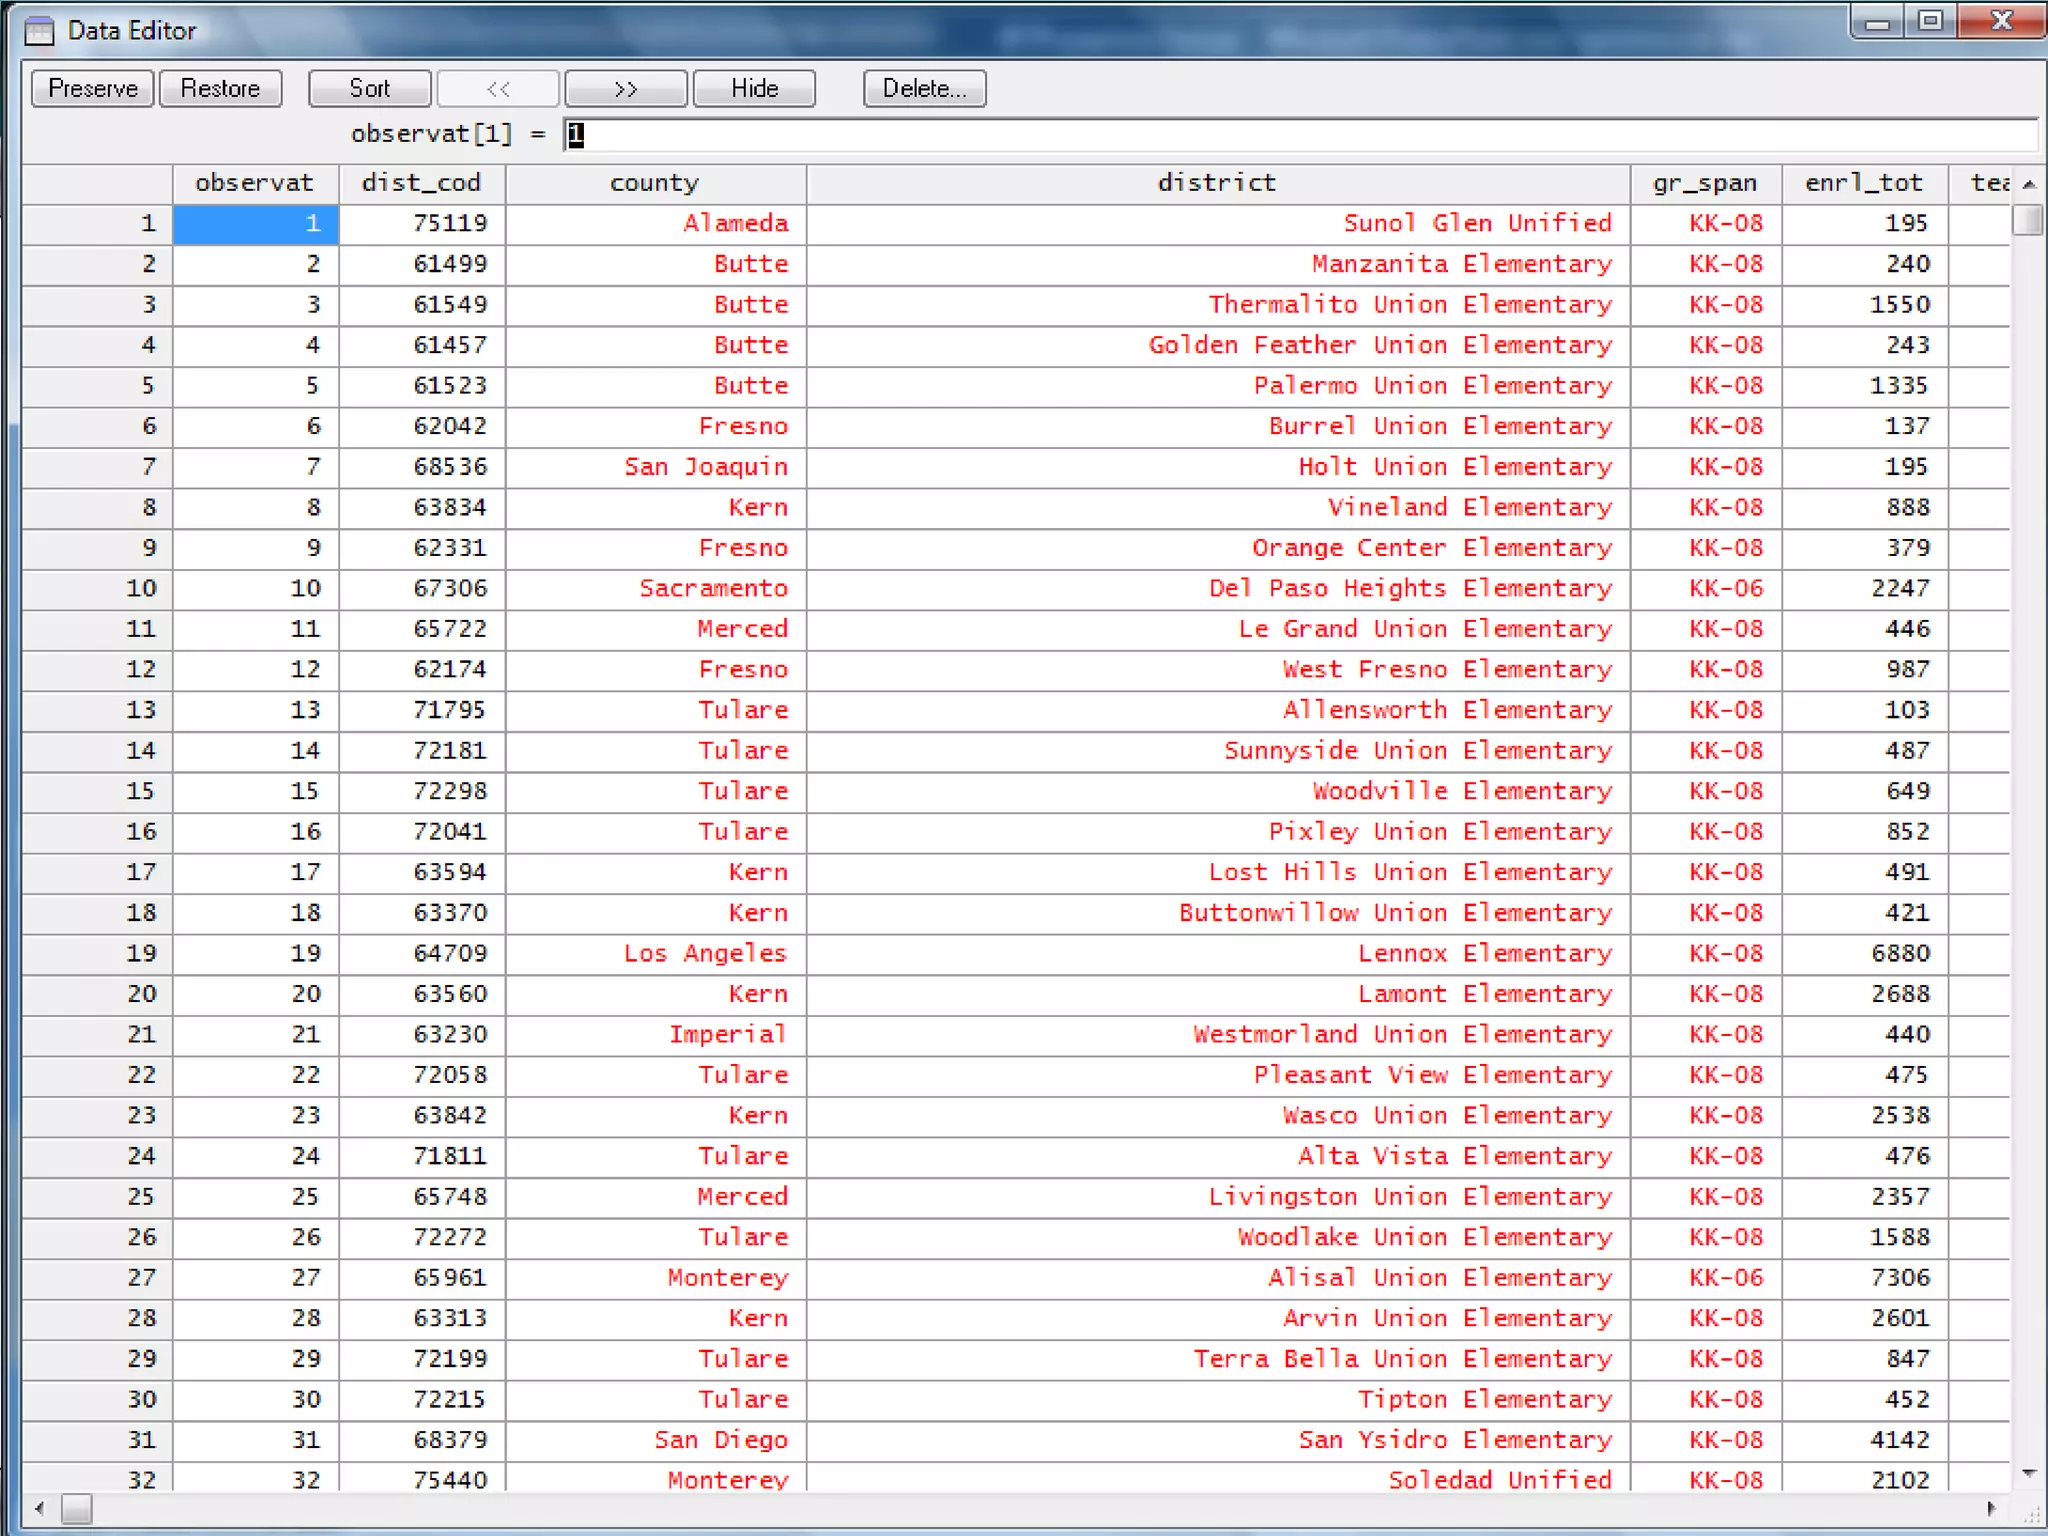The height and width of the screenshot is (1536, 2048).
Task: Click the Preserve button
Action: coord(92,88)
